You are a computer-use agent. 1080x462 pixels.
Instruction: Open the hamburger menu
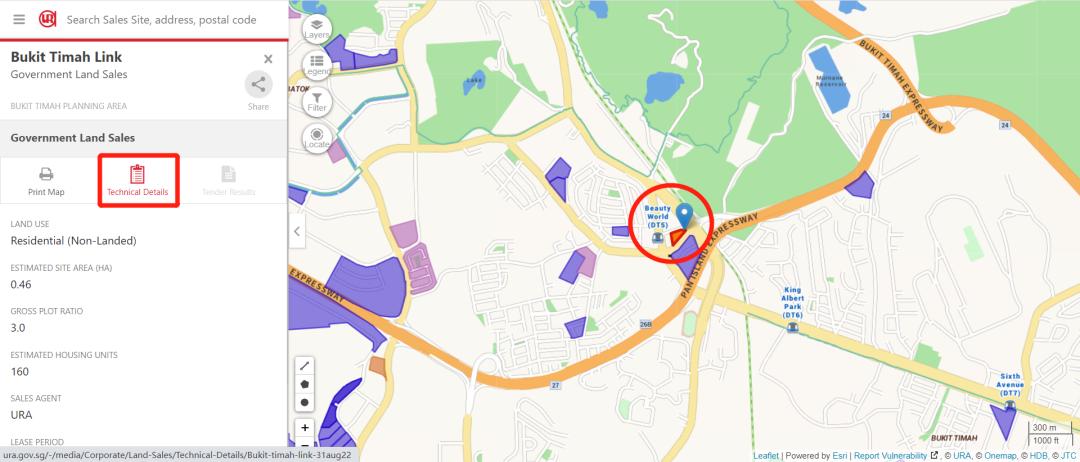click(19, 19)
